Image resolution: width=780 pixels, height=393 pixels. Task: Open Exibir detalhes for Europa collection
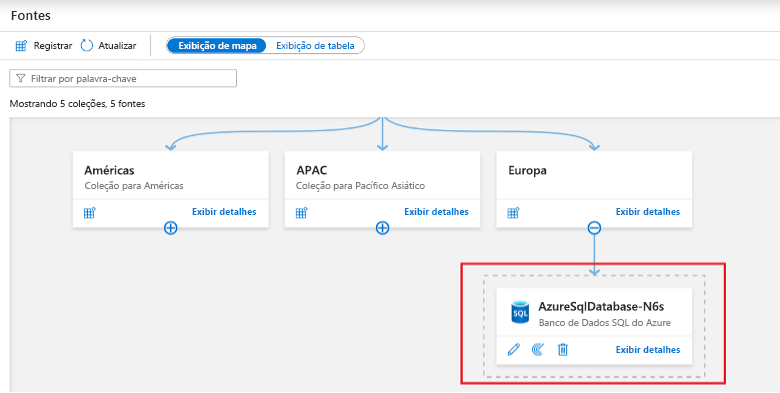pos(648,212)
